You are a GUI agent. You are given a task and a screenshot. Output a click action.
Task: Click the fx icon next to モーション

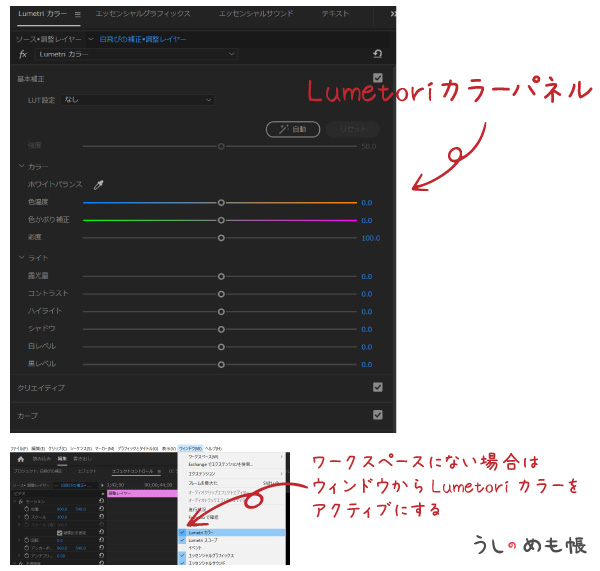[21, 501]
